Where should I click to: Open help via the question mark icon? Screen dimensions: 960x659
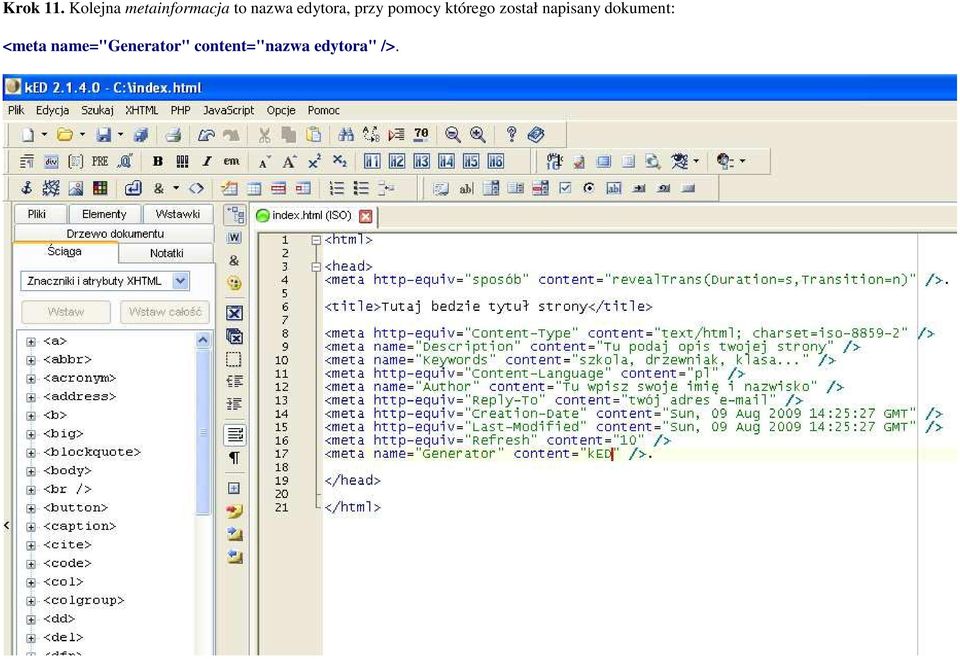pyautogui.click(x=511, y=135)
